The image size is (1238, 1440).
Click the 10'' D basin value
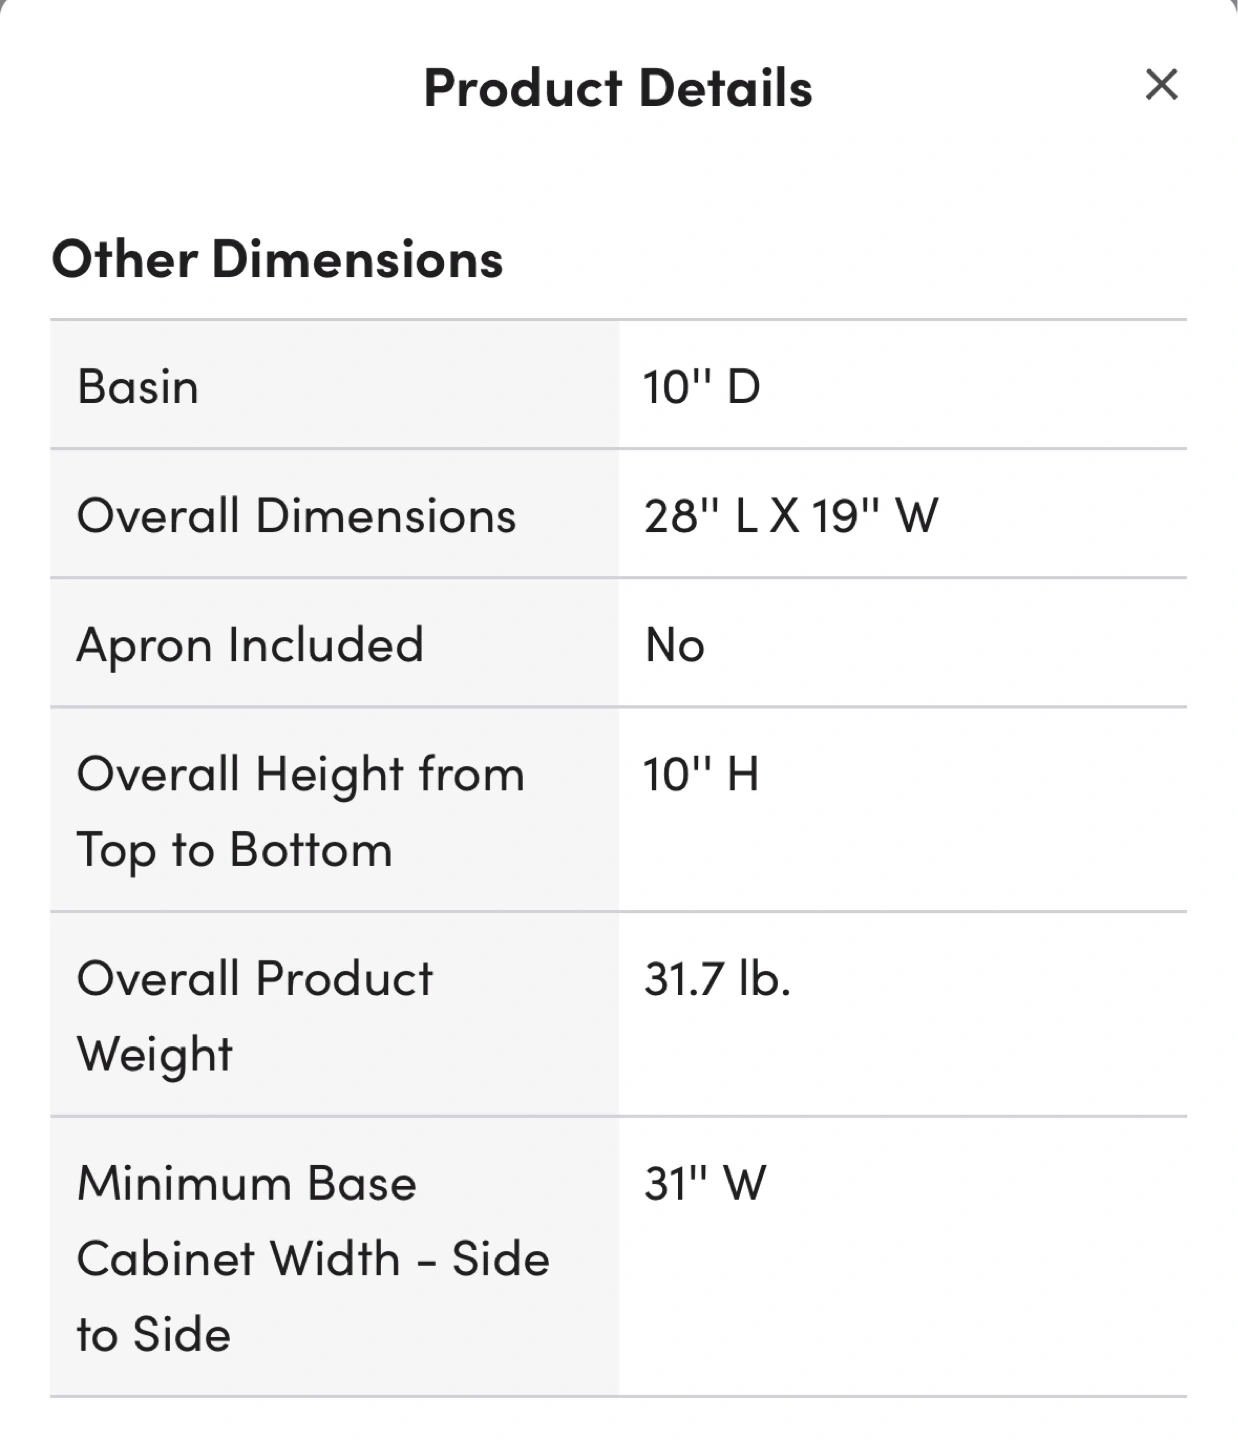pos(701,387)
